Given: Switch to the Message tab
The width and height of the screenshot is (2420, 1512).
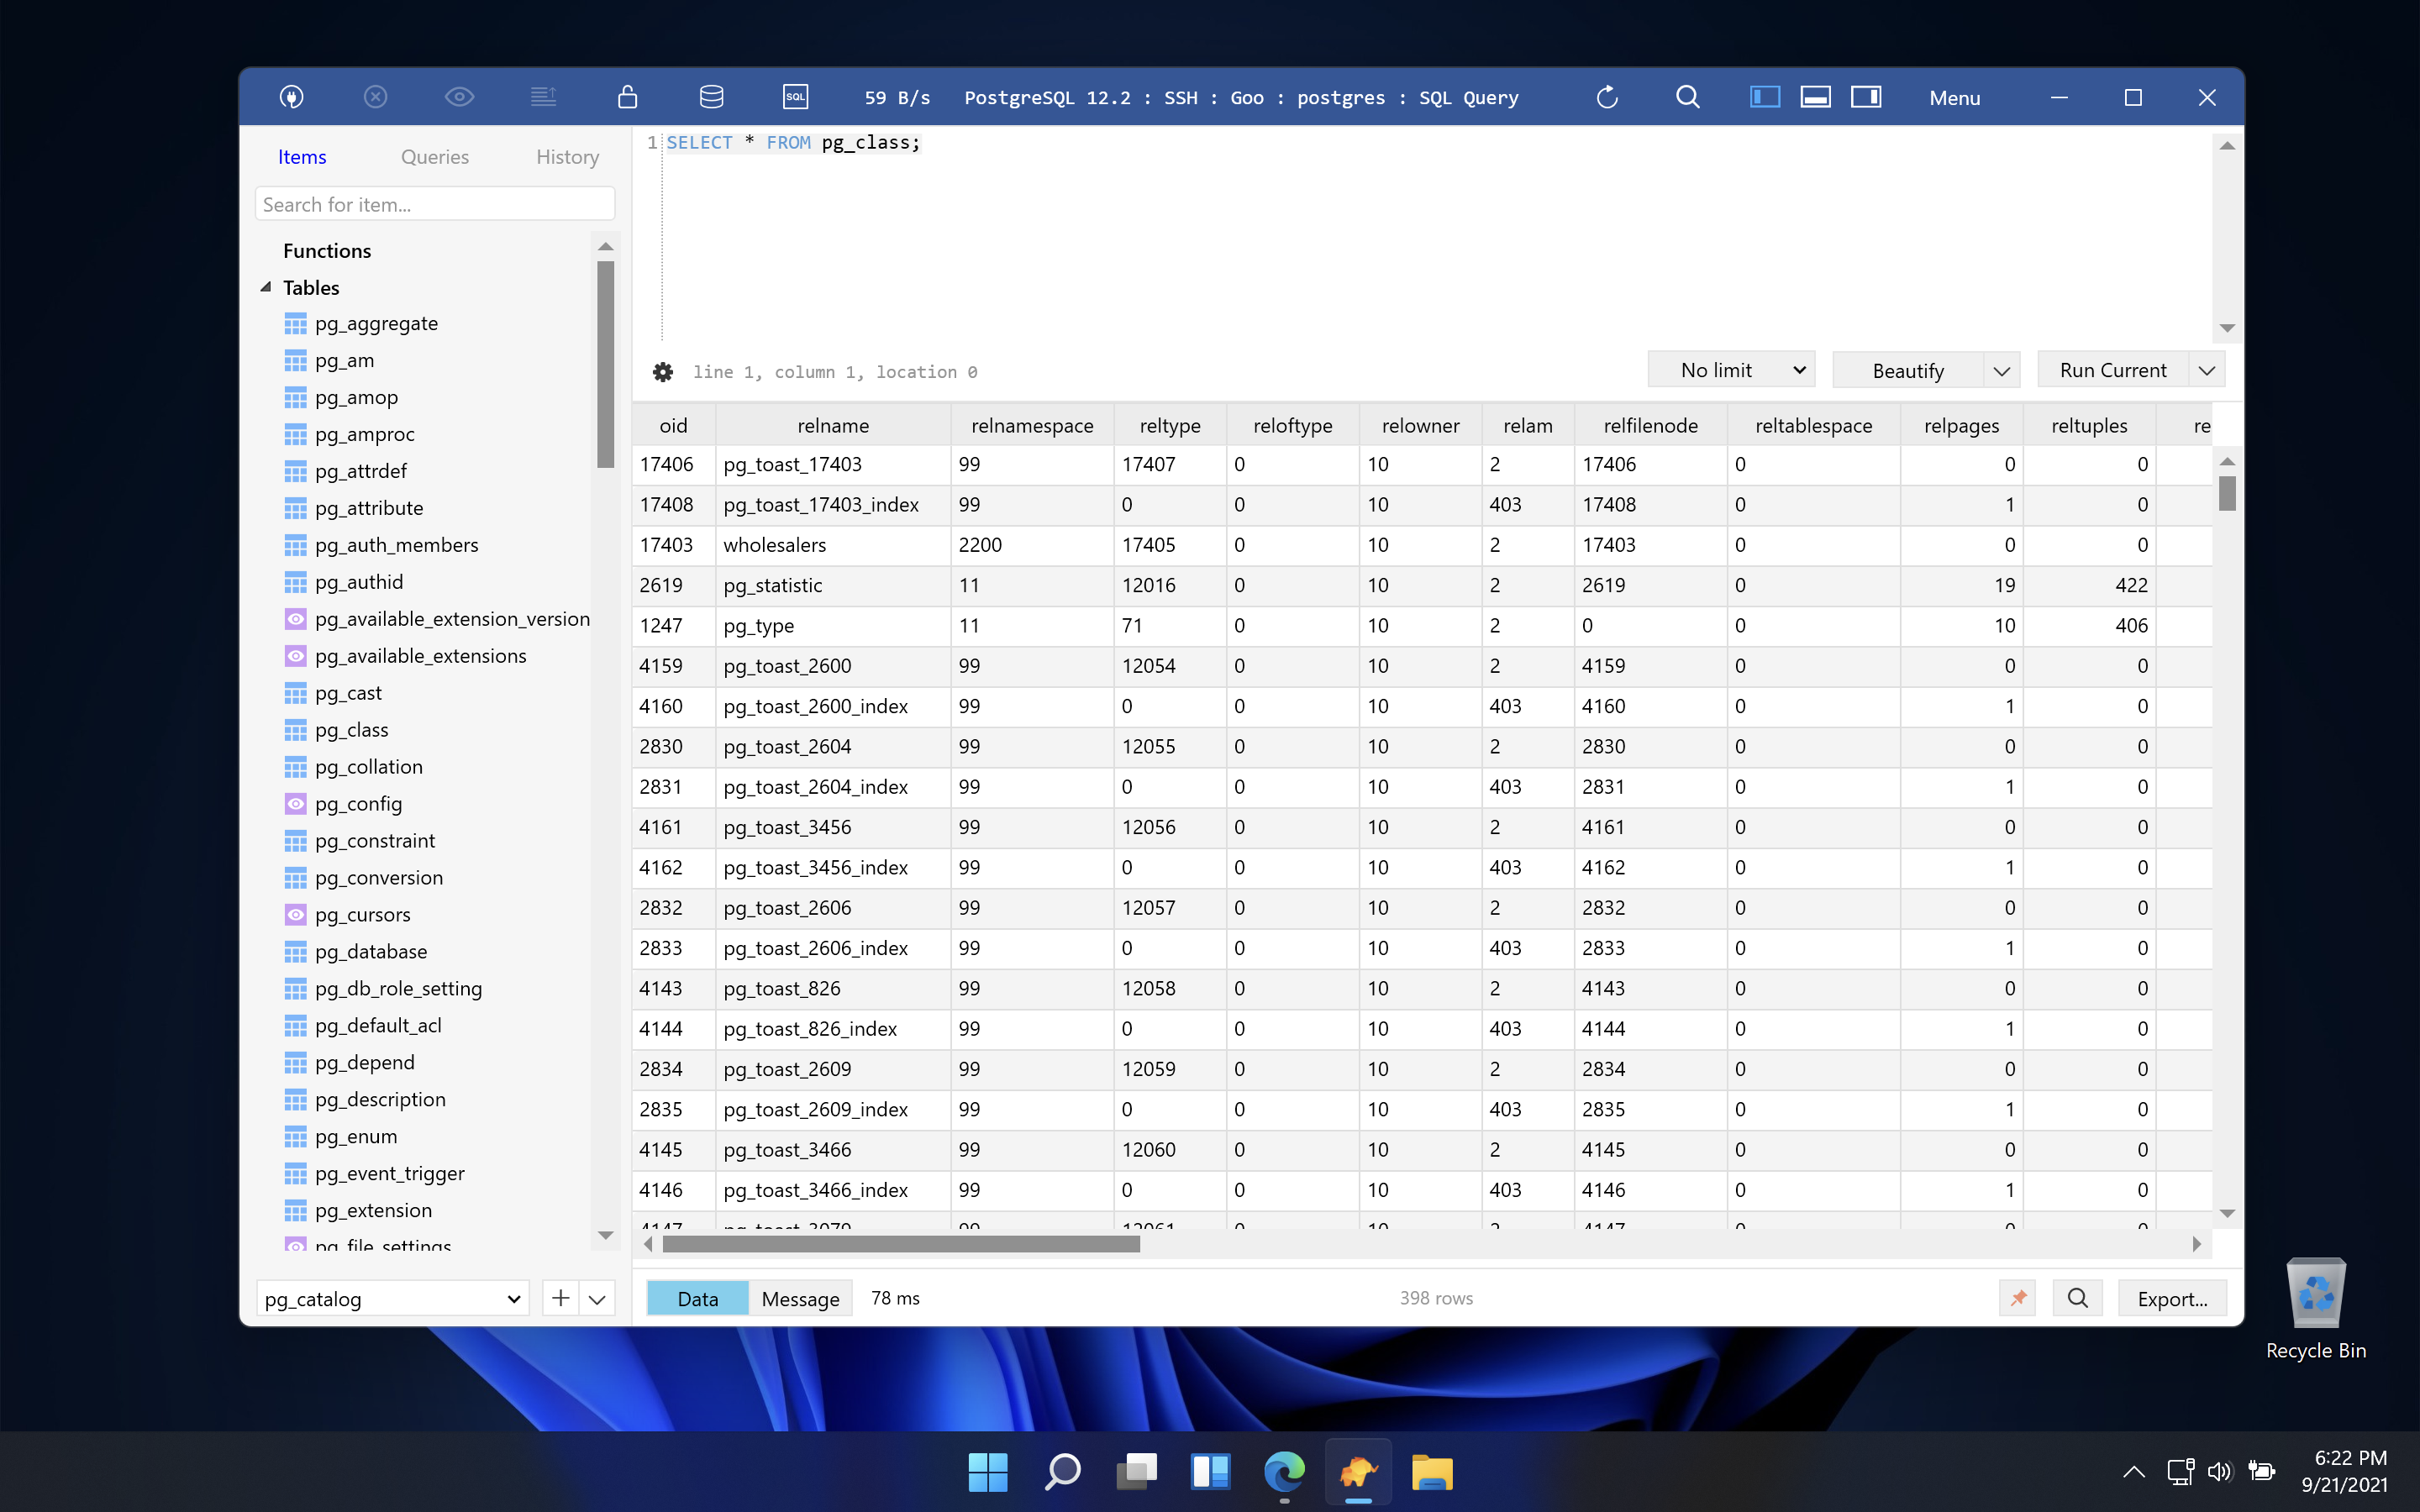Looking at the screenshot, I should point(799,1298).
